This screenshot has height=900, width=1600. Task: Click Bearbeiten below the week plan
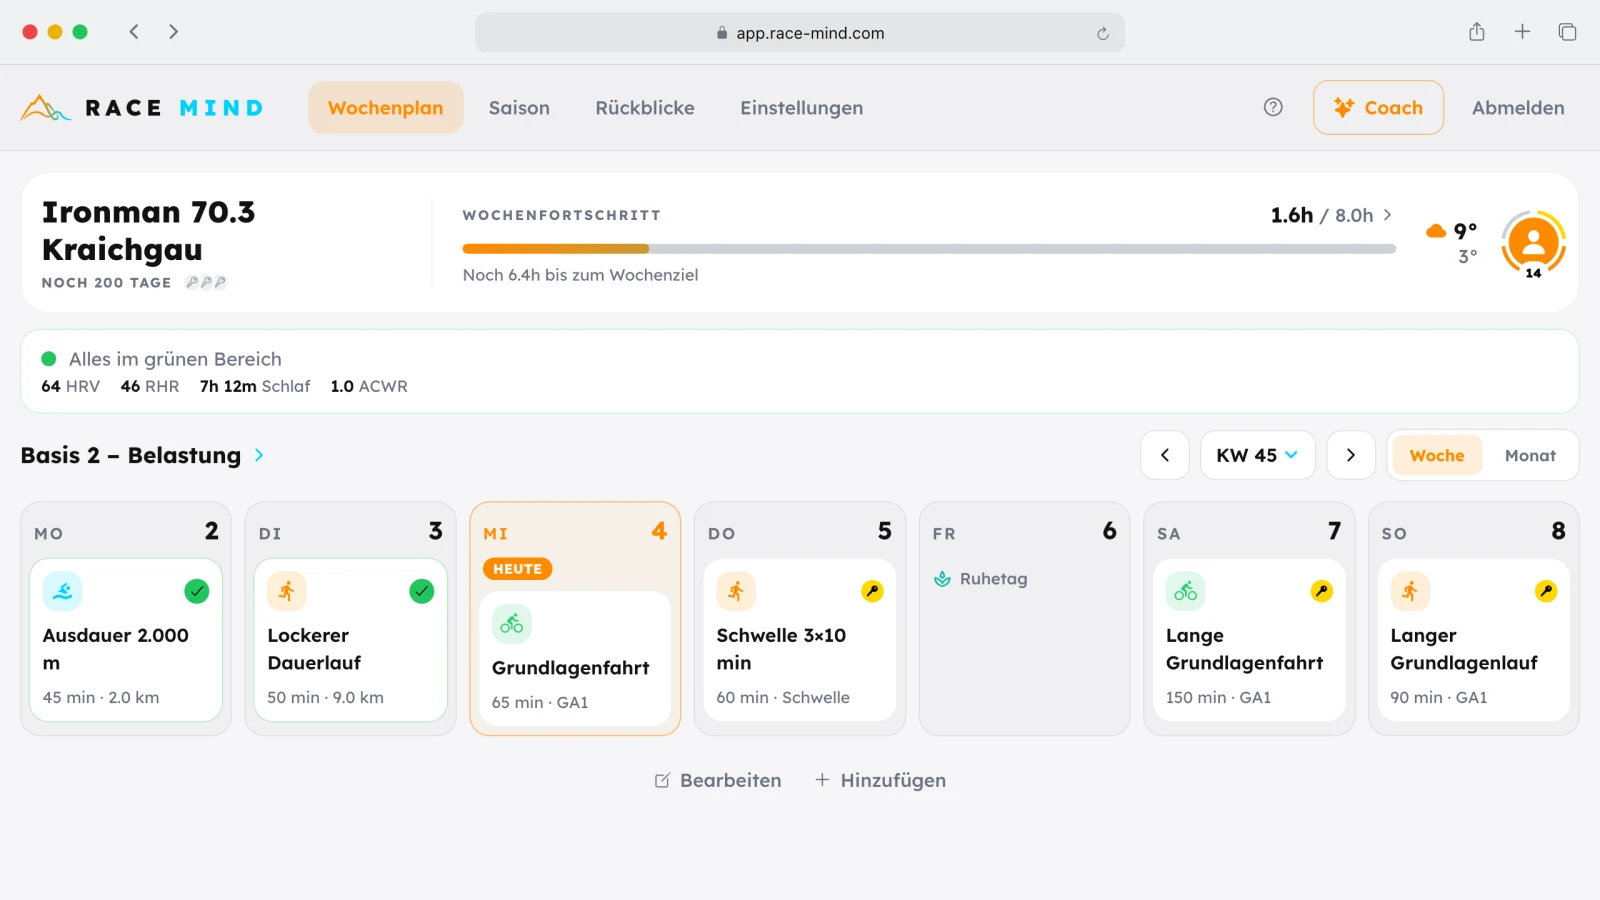click(x=718, y=780)
